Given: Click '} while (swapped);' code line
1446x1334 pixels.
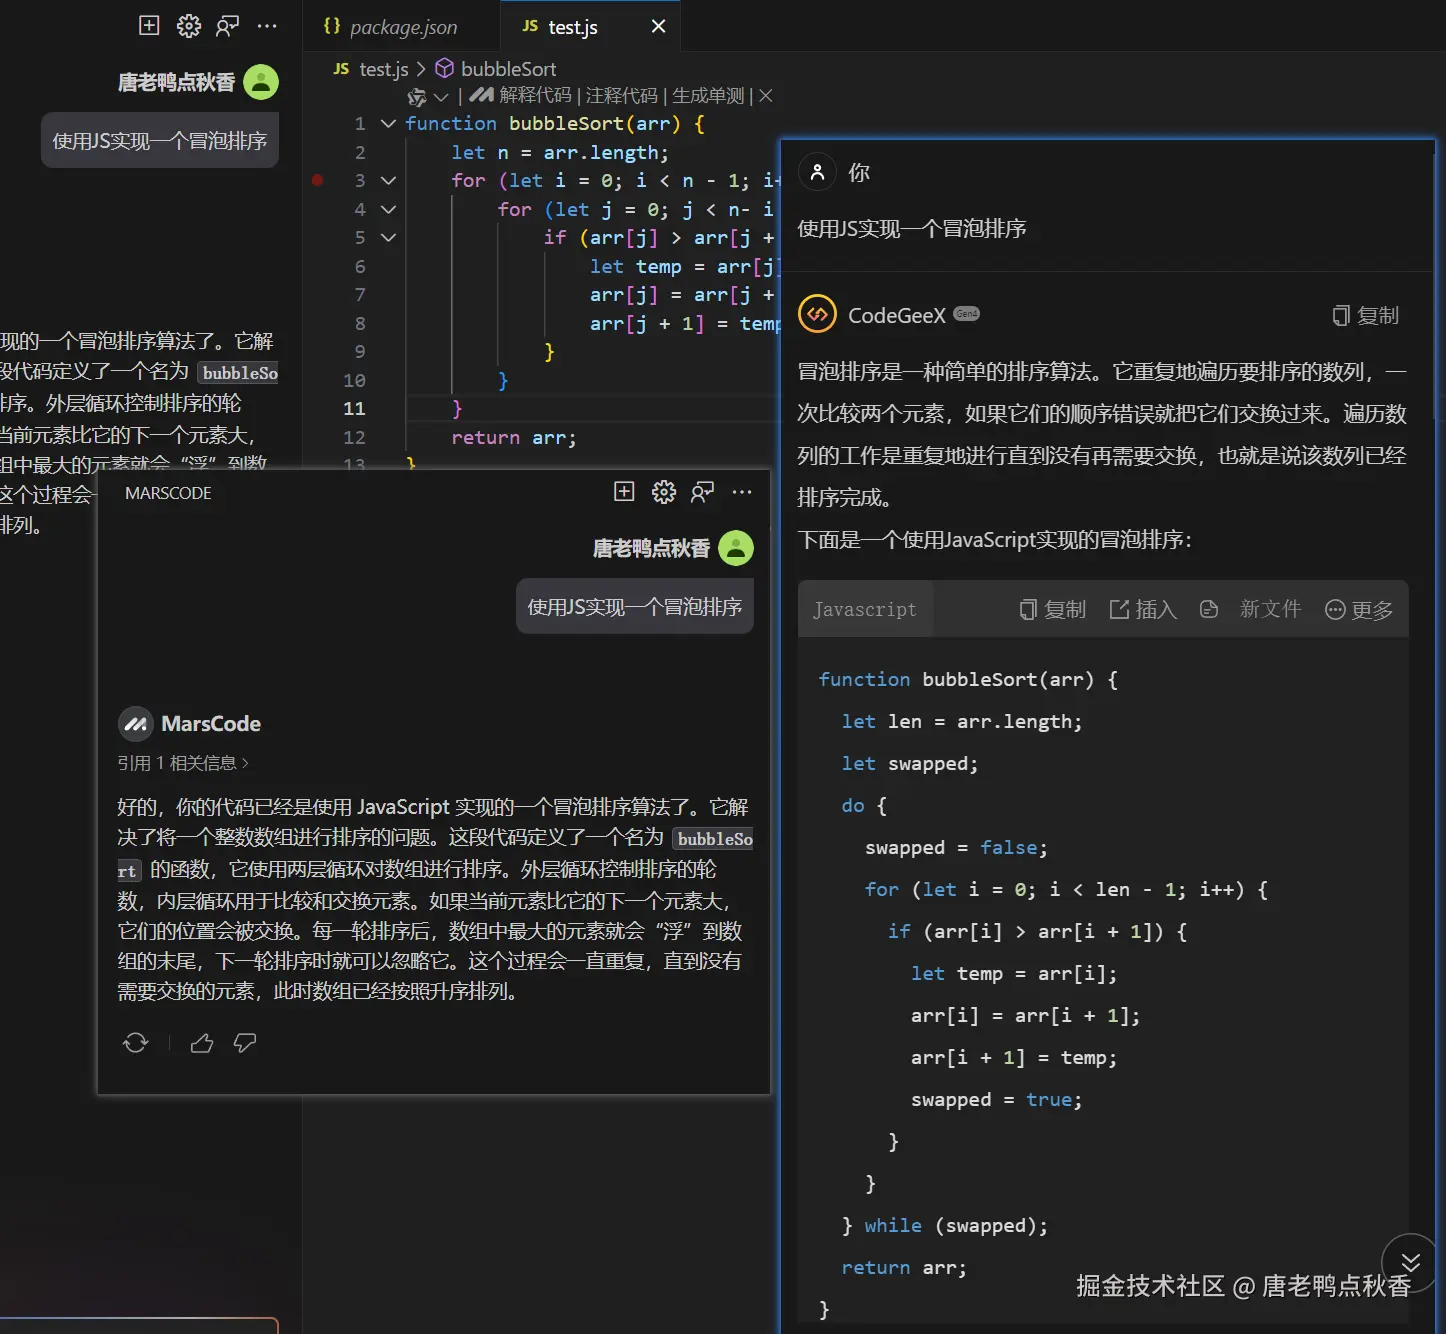Looking at the screenshot, I should point(945,1225).
